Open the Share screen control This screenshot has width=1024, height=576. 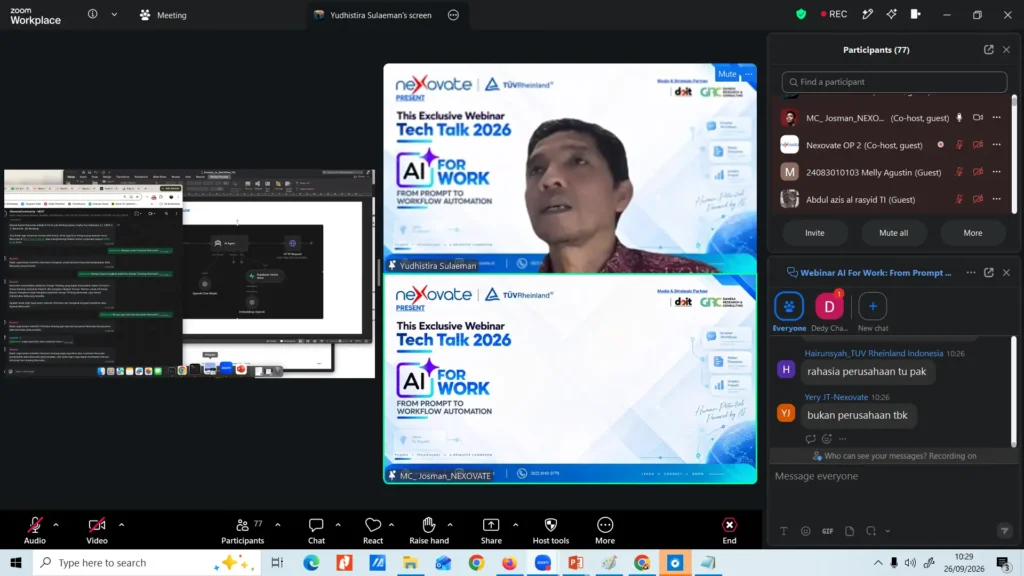[x=491, y=530]
